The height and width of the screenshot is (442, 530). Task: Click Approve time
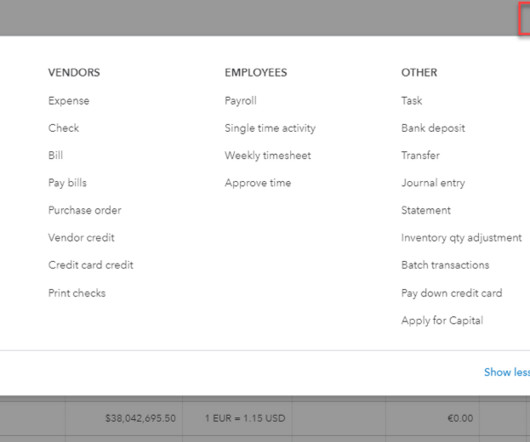[258, 183]
